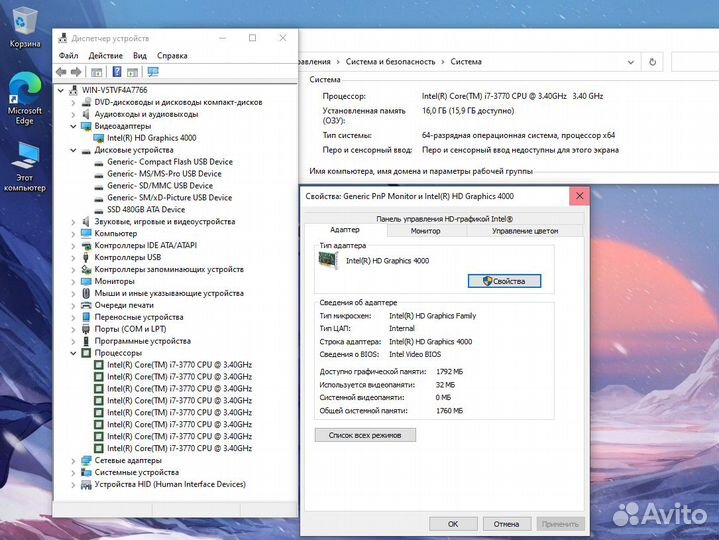Select Generic- SD/MMC USB Device
The height and width of the screenshot is (540, 719).
click(x=160, y=186)
